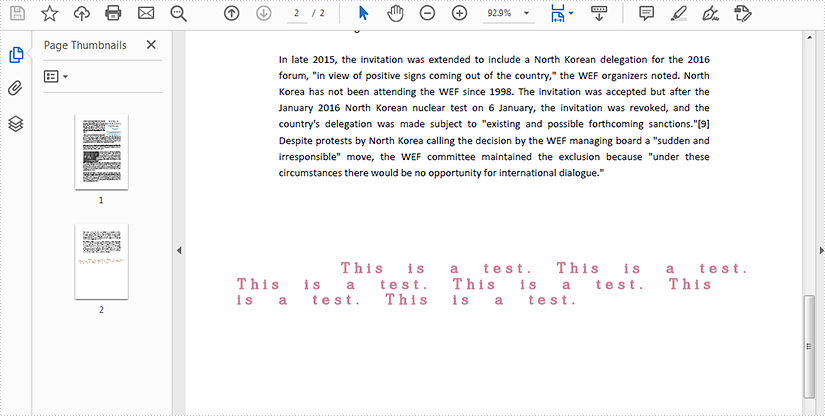
Task: Add a sticky note comment
Action: (x=647, y=13)
